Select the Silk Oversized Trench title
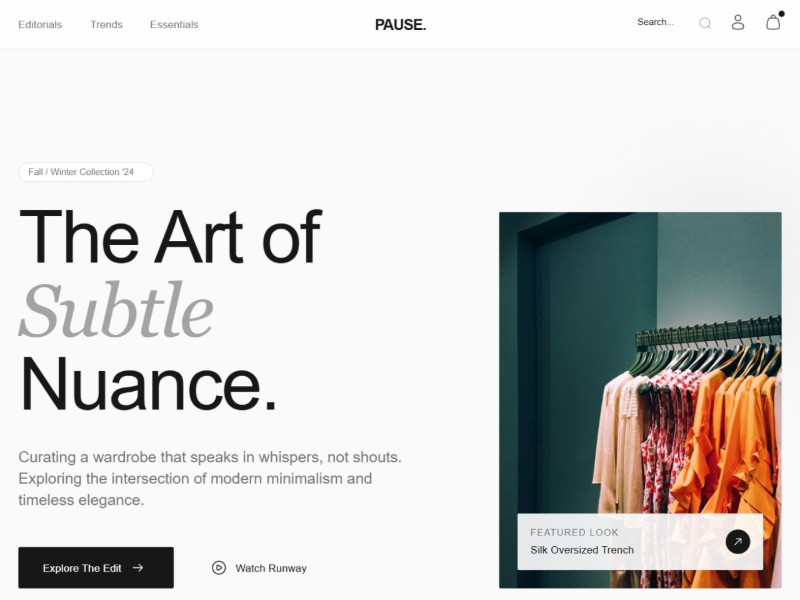800x600 pixels. 582,550
